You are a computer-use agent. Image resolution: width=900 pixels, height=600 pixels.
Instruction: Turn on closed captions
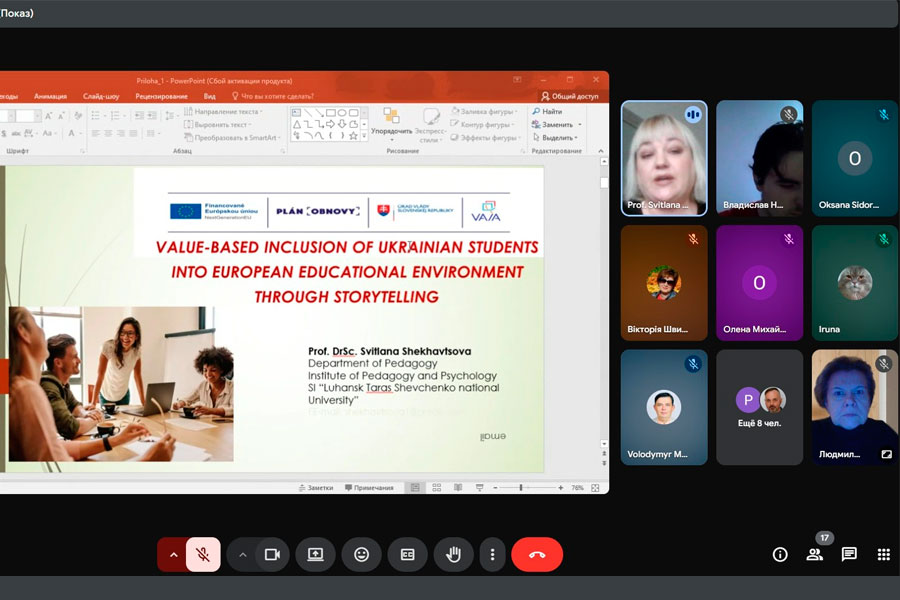(407, 554)
